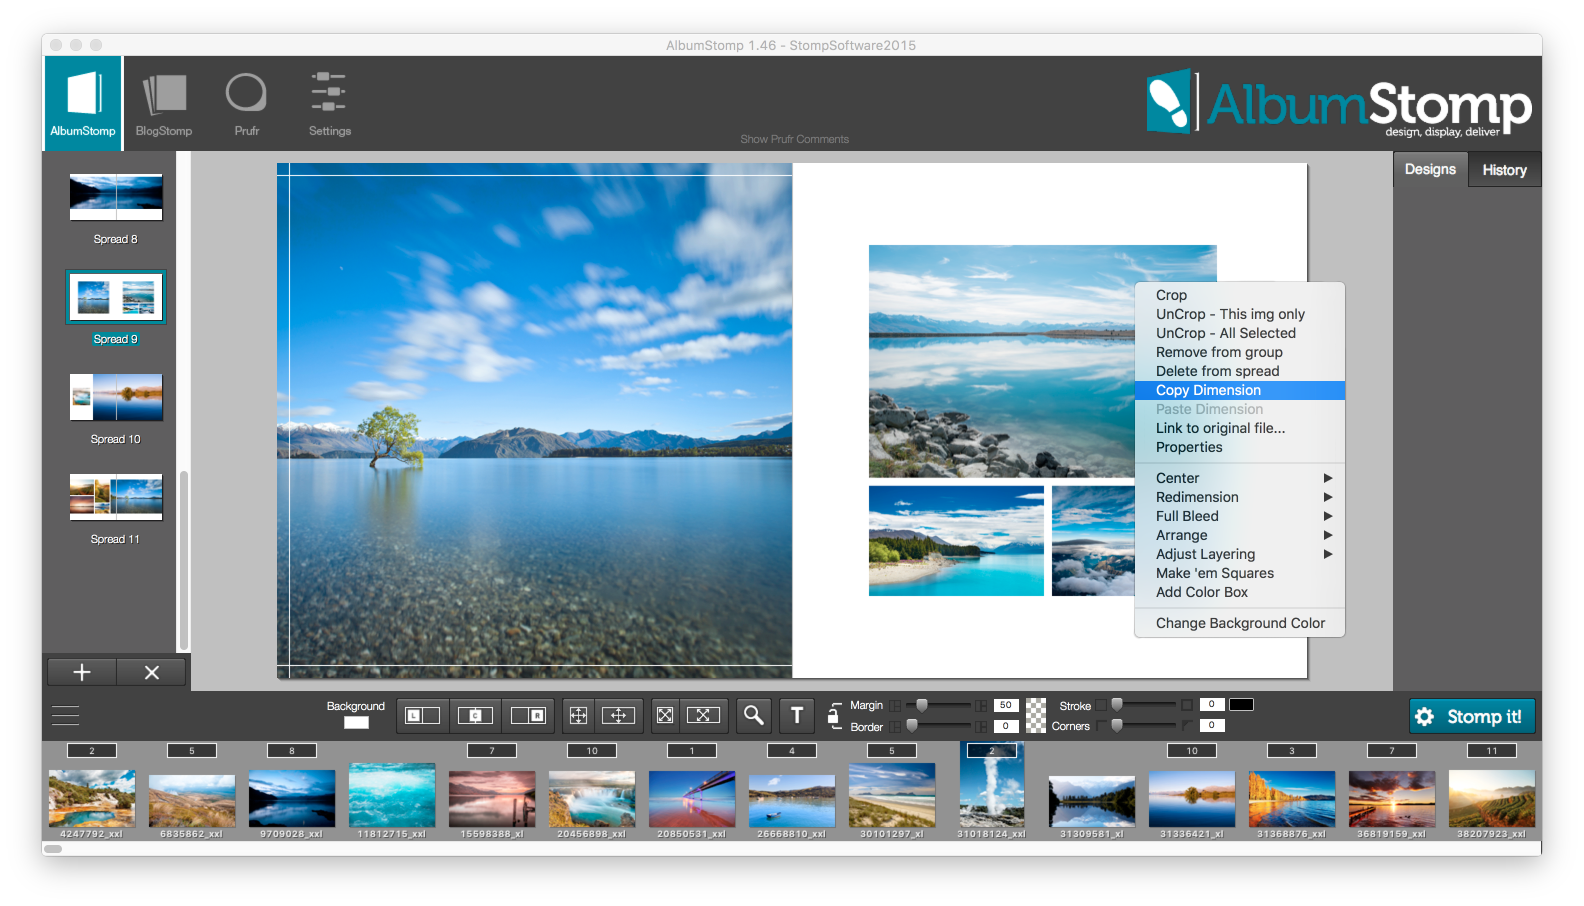Choose Remove from group
The image size is (1584, 906).
pyautogui.click(x=1240, y=352)
